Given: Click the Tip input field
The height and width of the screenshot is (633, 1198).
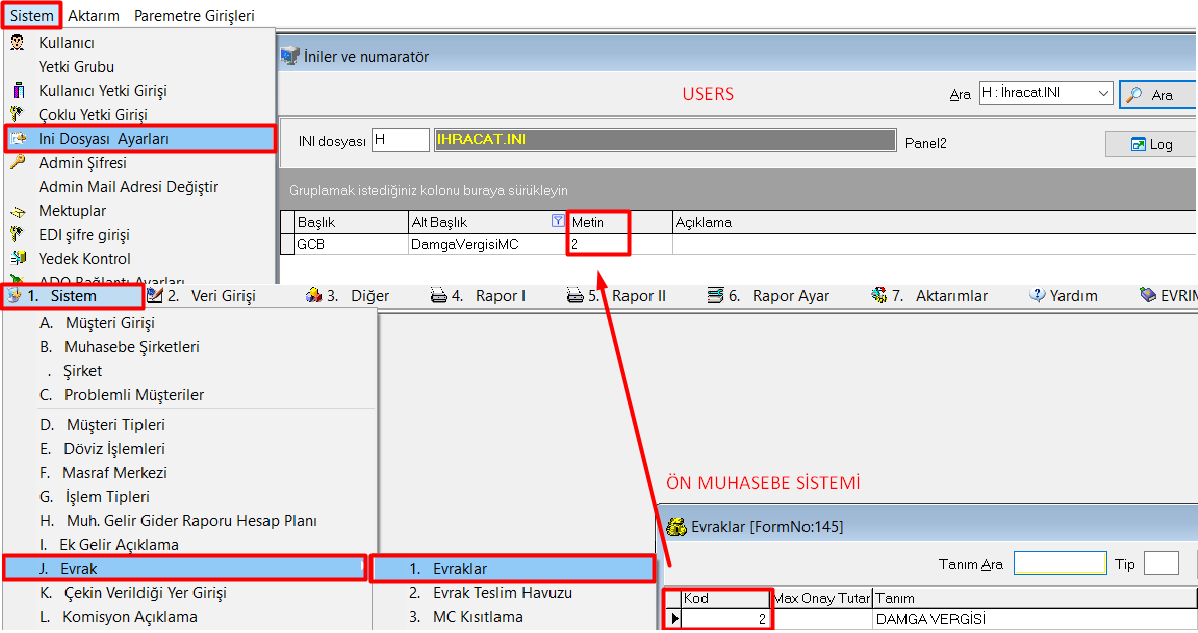Looking at the screenshot, I should [x=1161, y=564].
